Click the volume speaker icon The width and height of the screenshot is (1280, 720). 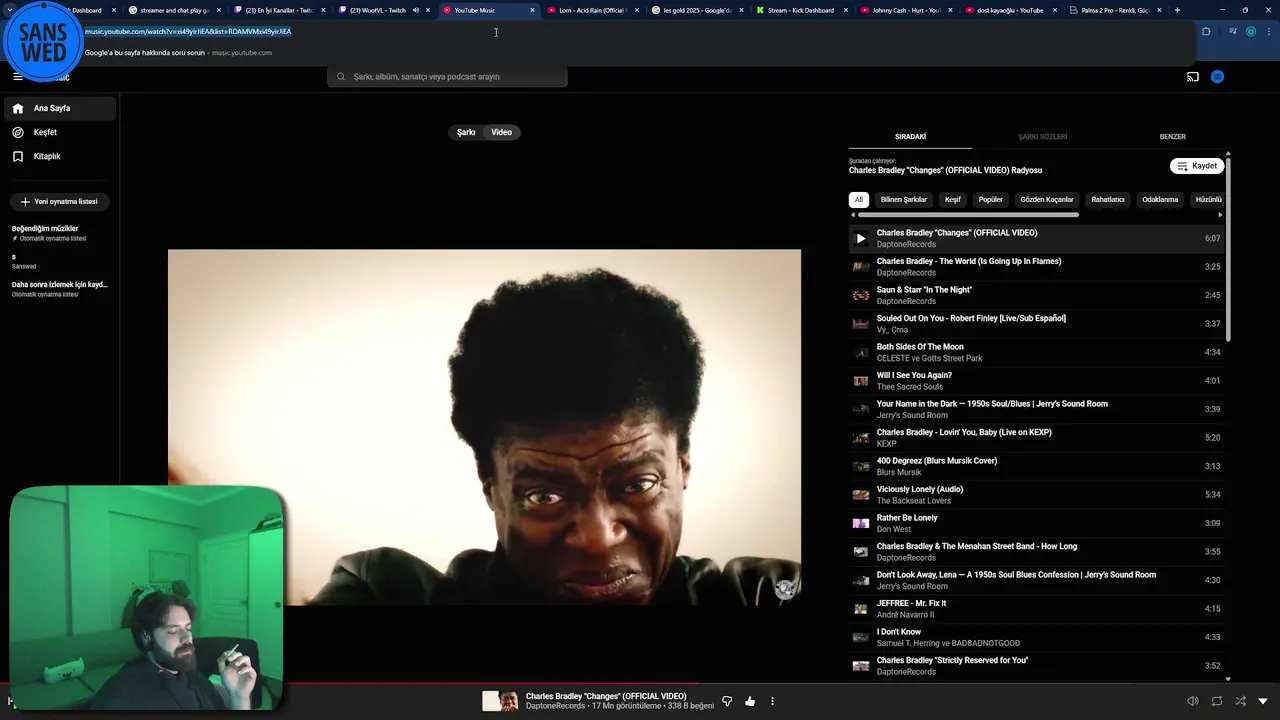1192,701
